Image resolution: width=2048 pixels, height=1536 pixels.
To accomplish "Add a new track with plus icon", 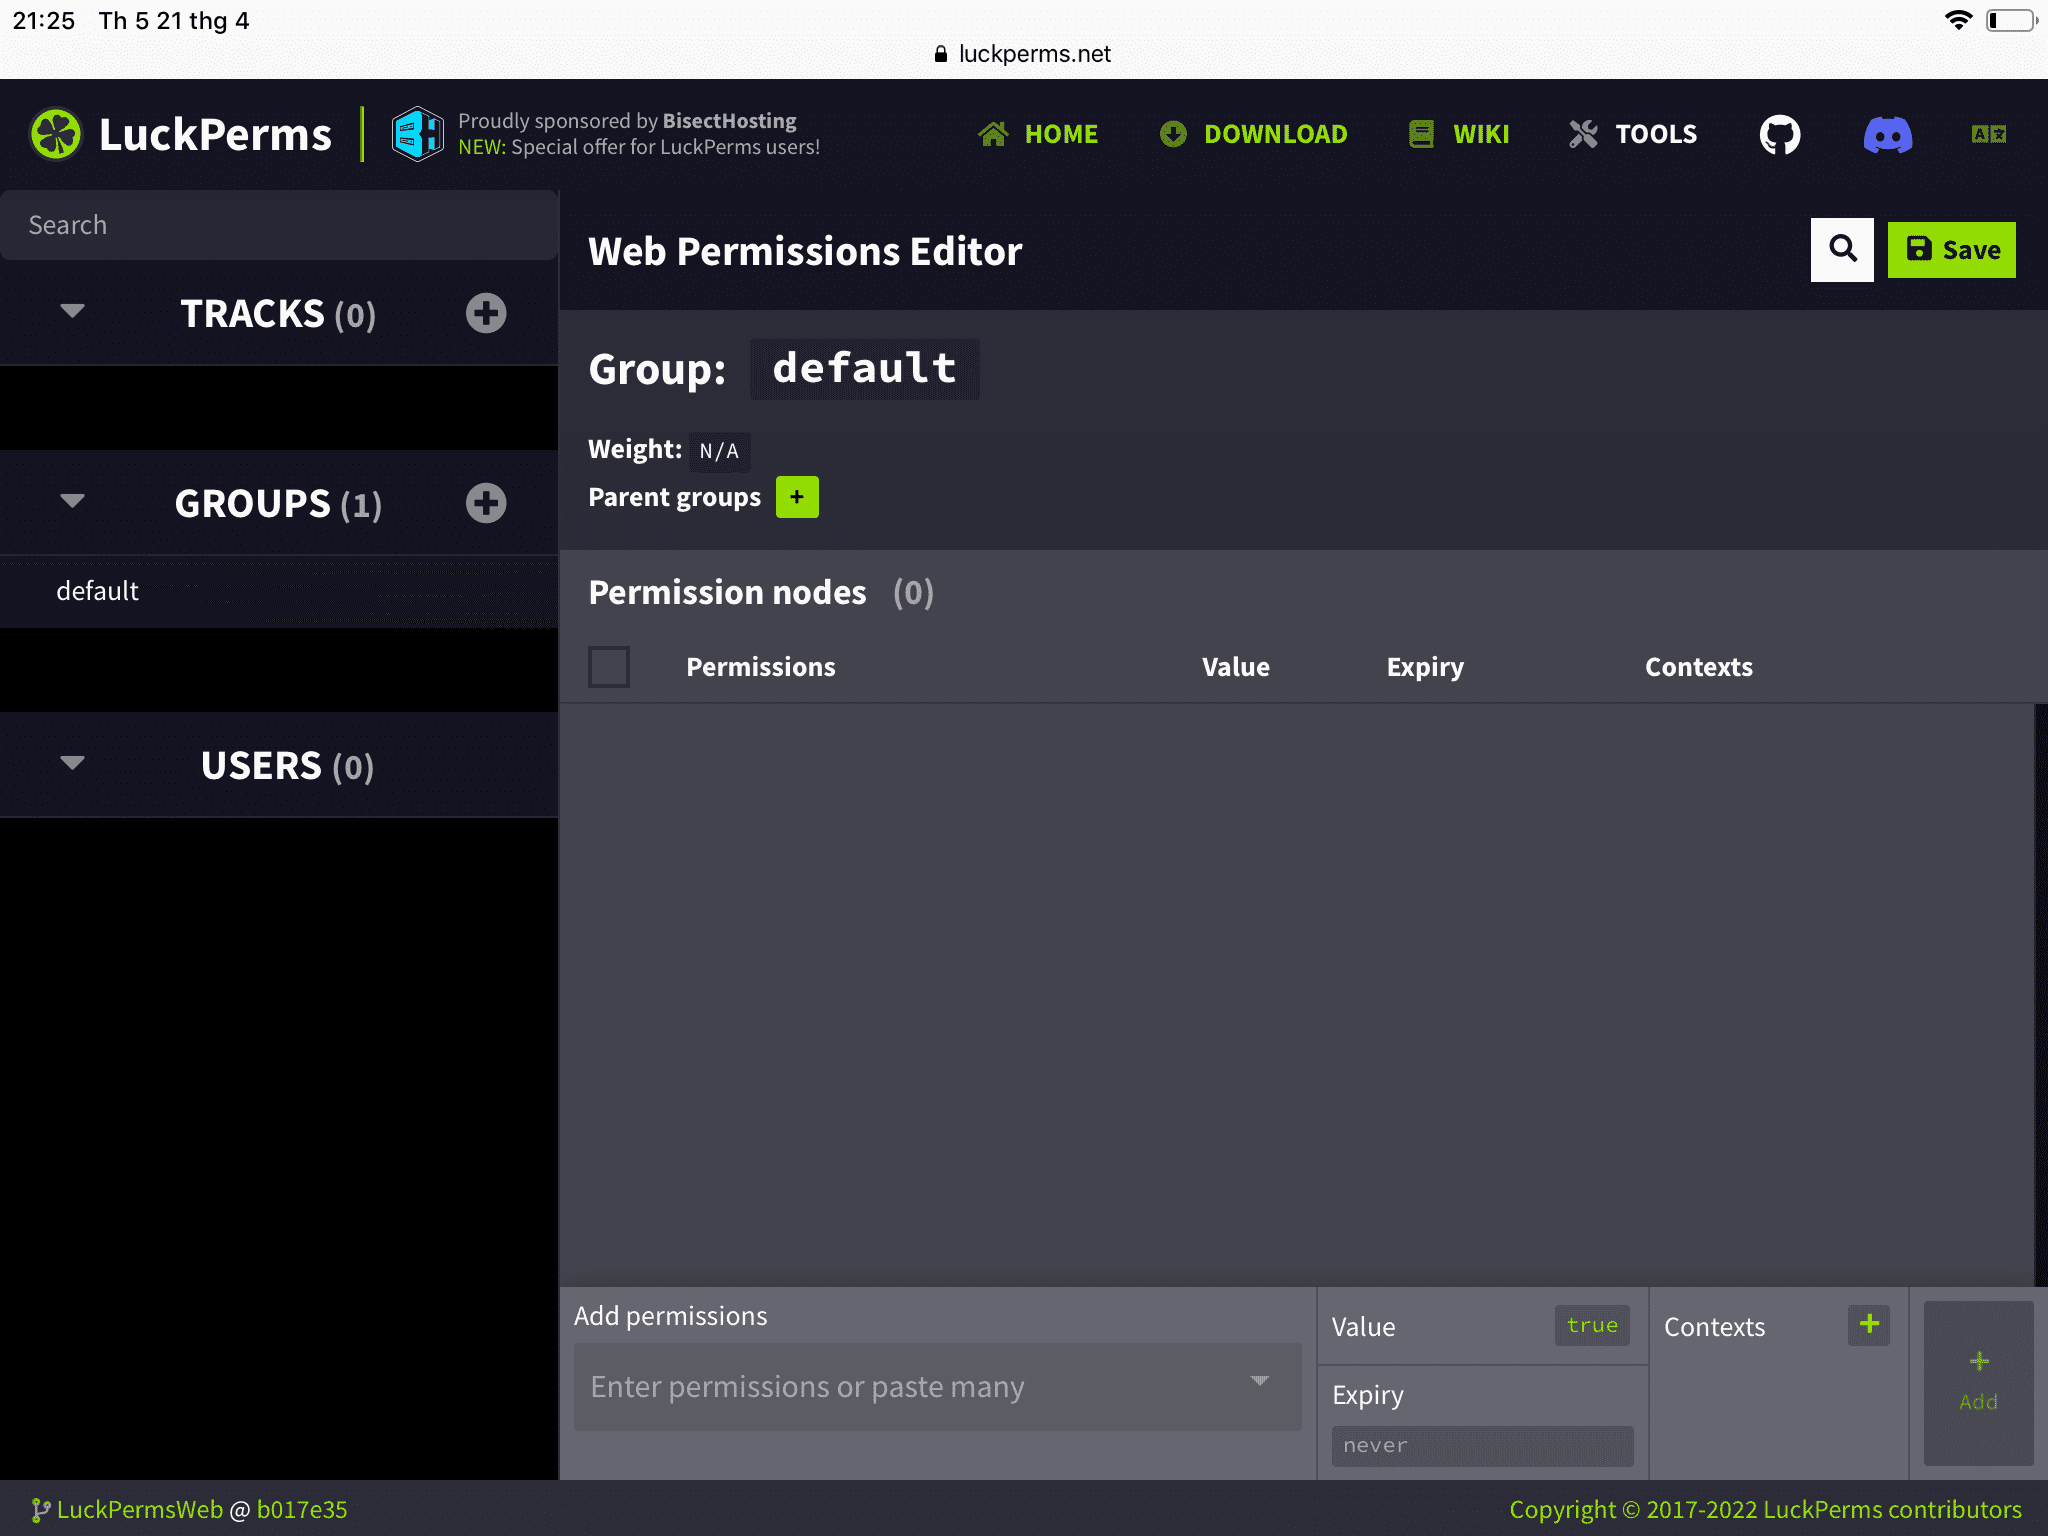I will pos(486,313).
